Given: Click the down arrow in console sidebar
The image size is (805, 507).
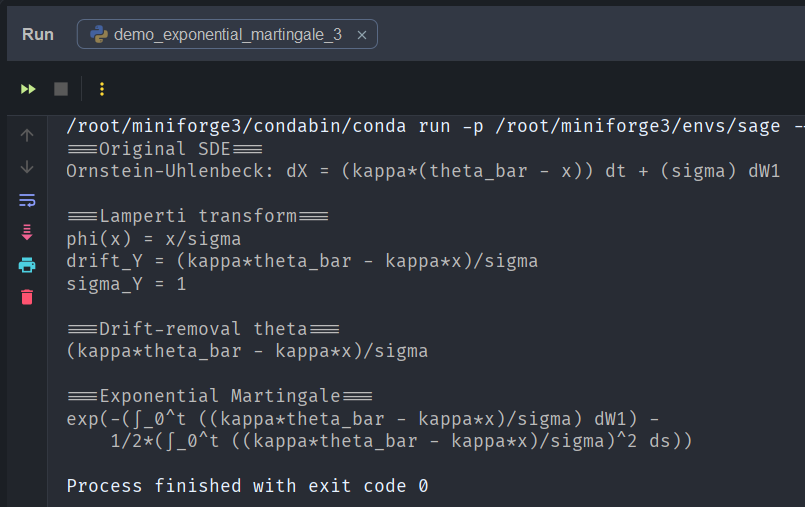Looking at the screenshot, I should tap(27, 167).
